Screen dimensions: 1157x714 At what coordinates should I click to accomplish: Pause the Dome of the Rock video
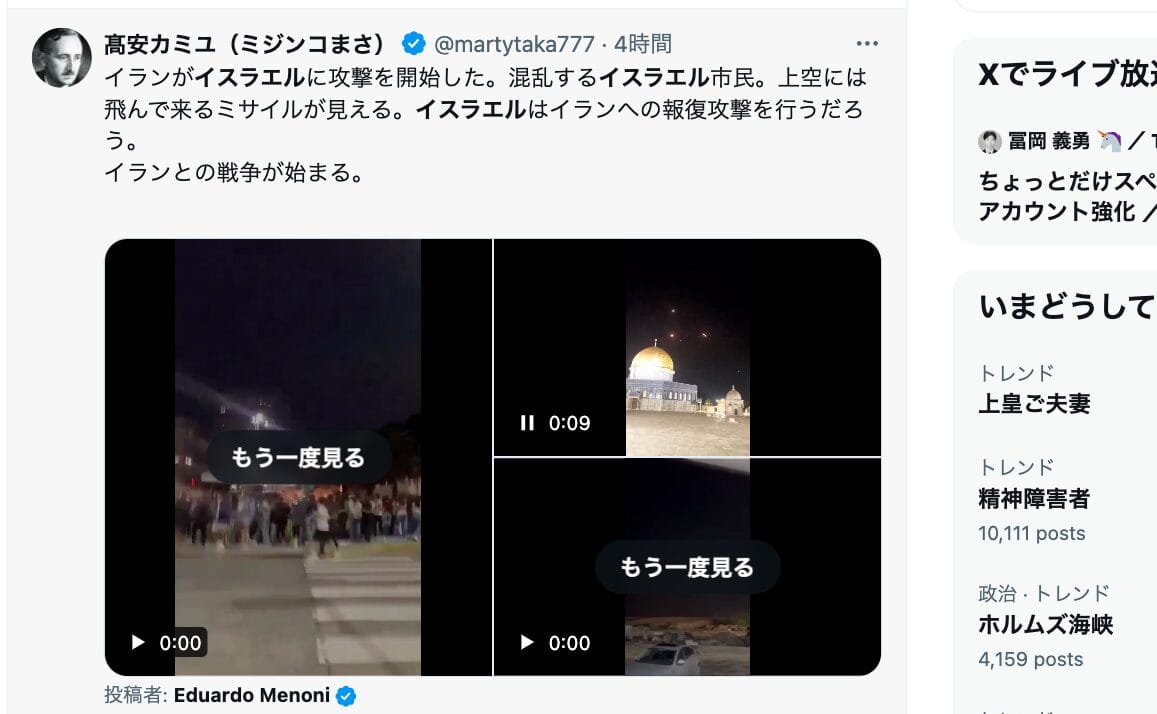coord(527,423)
